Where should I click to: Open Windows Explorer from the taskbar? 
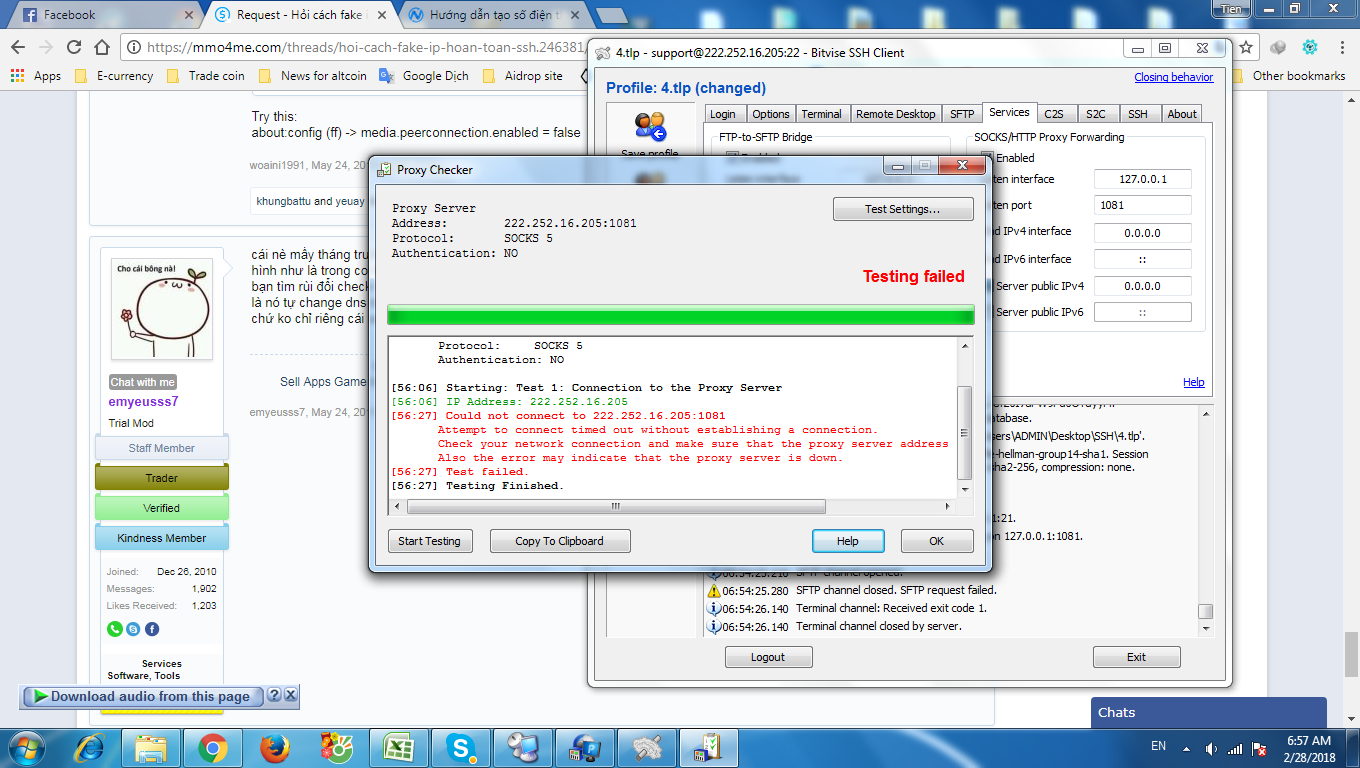151,747
